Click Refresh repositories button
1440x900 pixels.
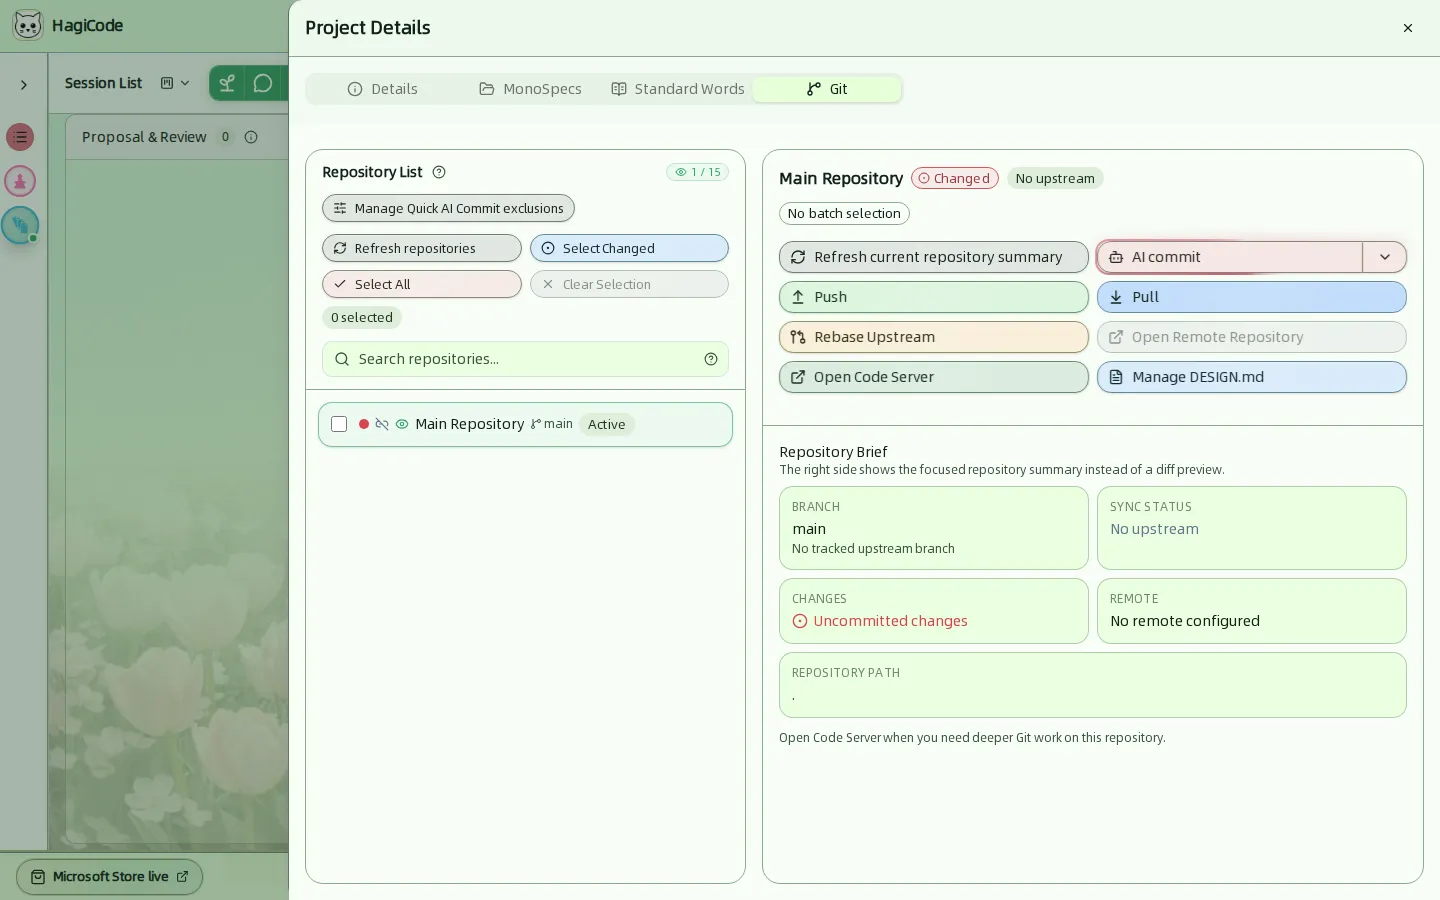422,248
